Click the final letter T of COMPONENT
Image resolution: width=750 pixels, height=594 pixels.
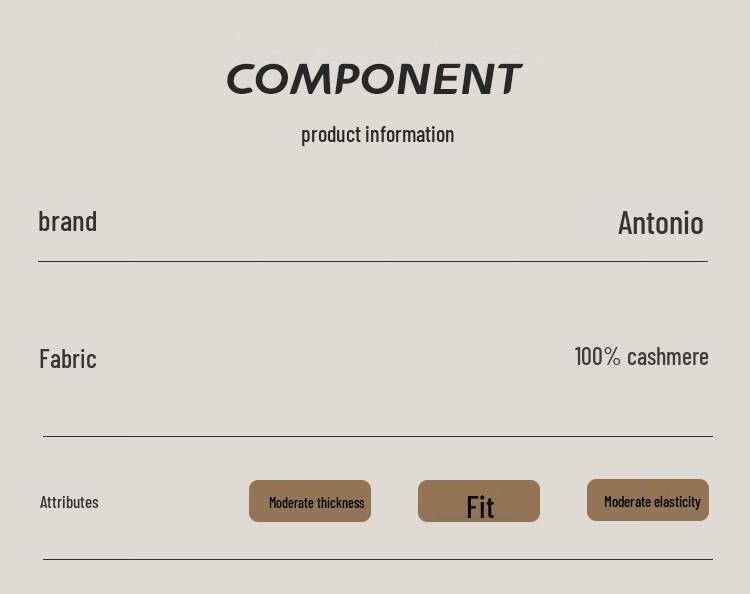click(508, 80)
